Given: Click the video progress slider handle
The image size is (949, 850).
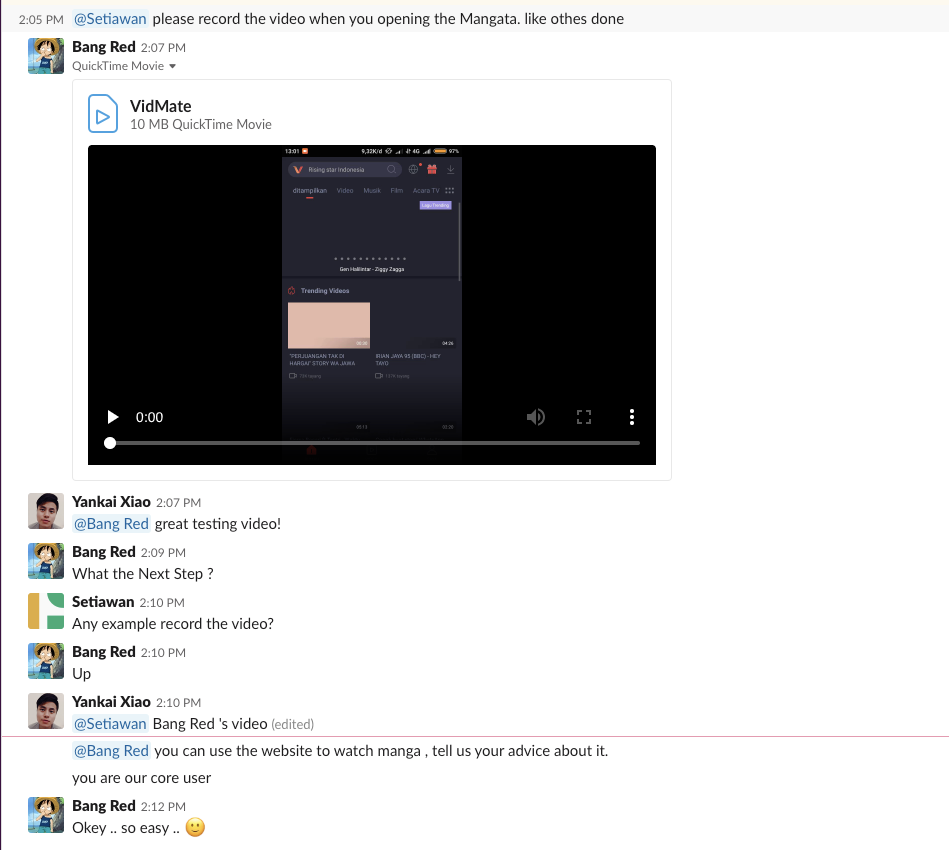Looking at the screenshot, I should pos(110,443).
